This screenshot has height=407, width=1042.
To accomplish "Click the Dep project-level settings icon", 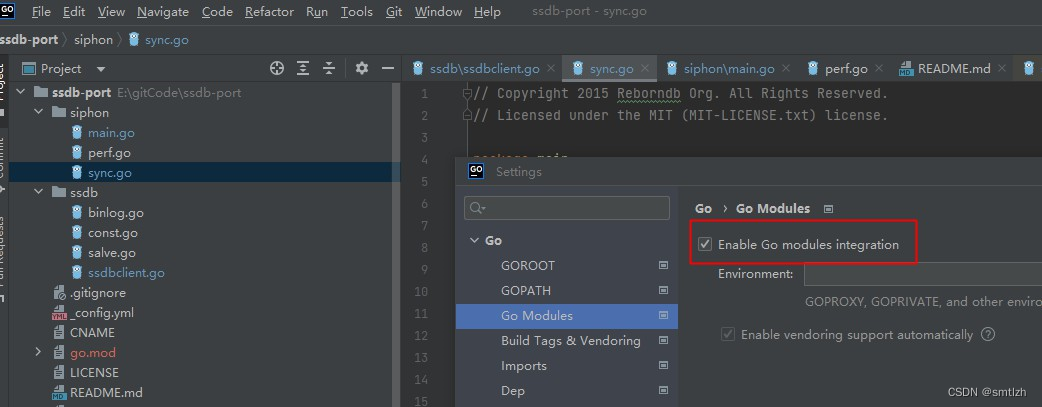I will tap(663, 391).
